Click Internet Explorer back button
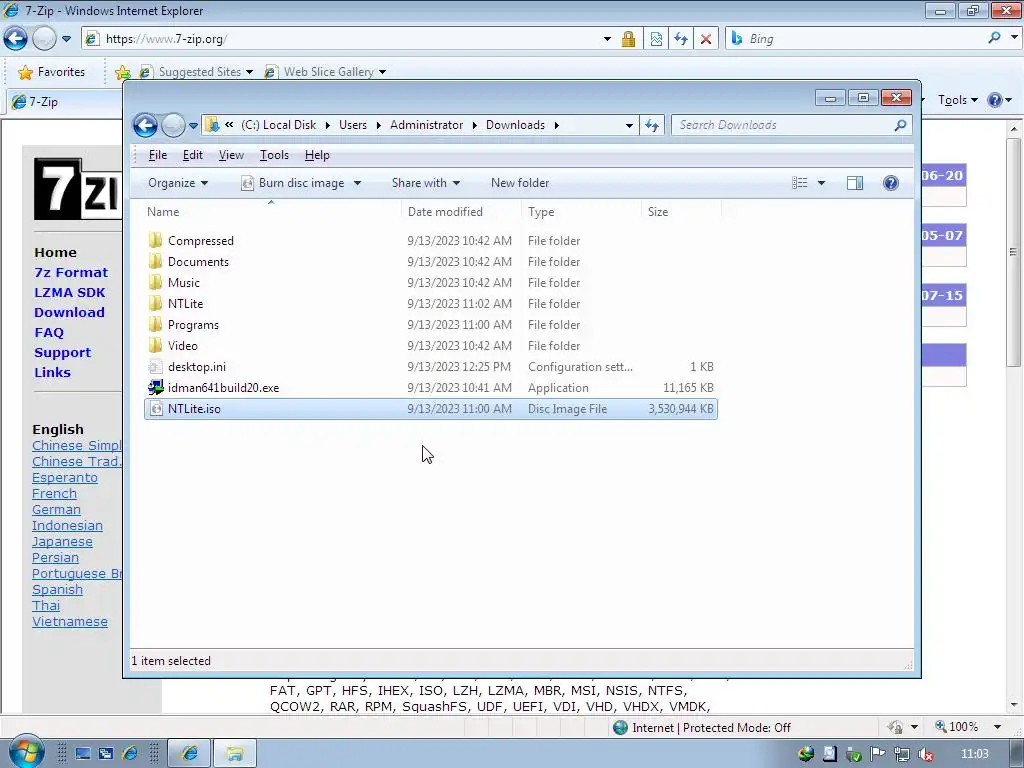 coord(16,39)
